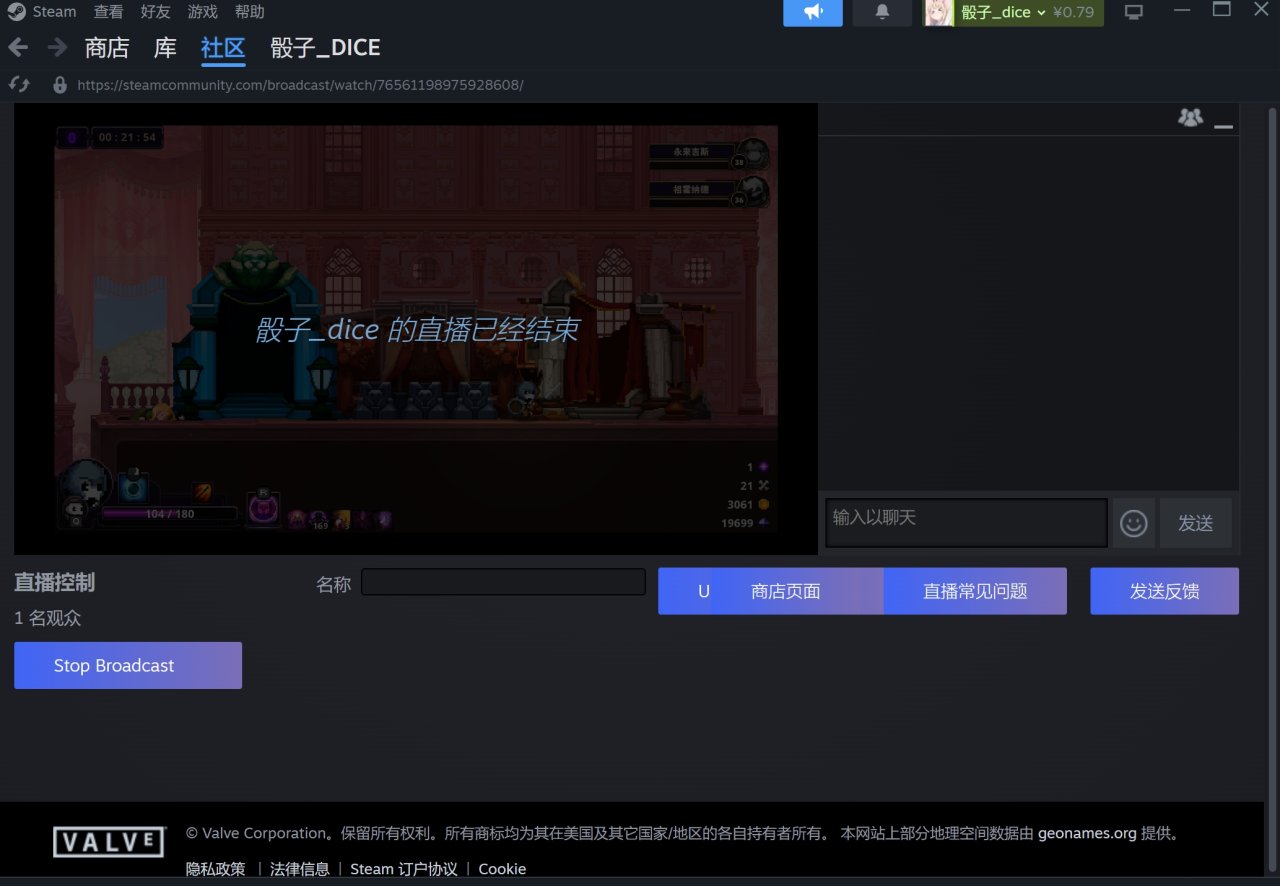
Task: Maximize the Steam window
Action: pyautogui.click(x=1221, y=9)
